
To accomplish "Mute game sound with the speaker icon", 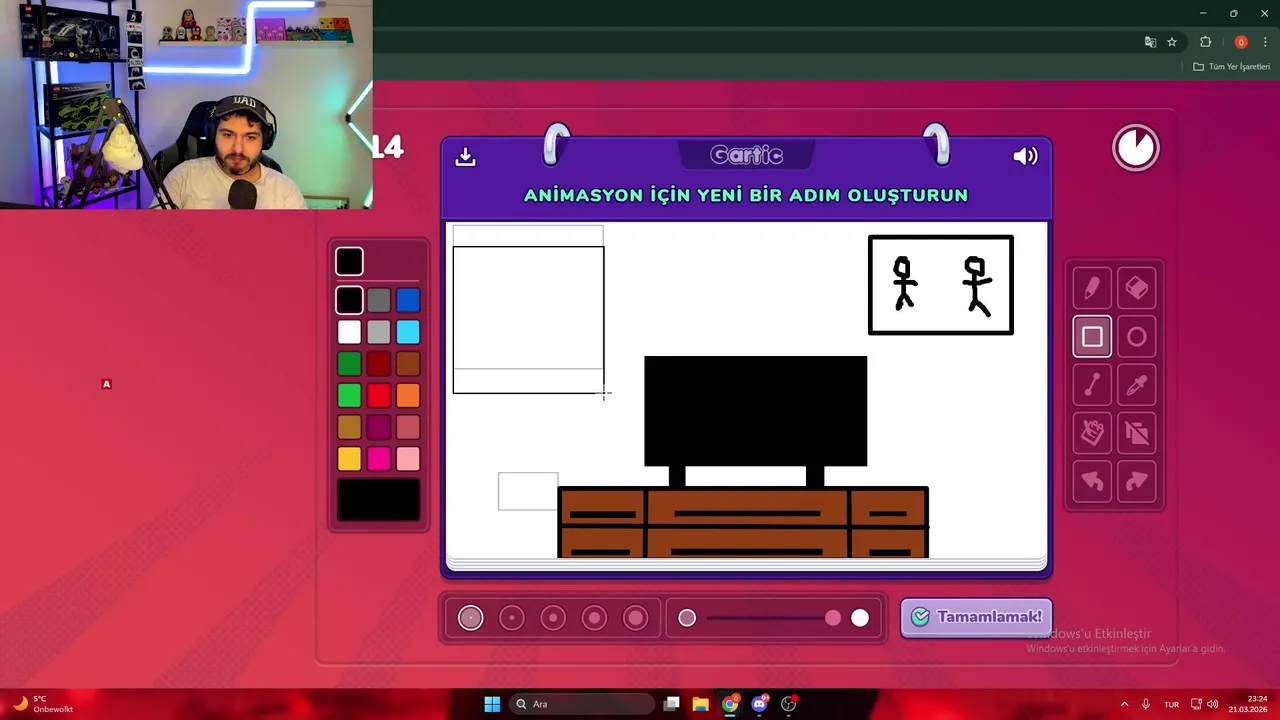I will tap(1025, 157).
